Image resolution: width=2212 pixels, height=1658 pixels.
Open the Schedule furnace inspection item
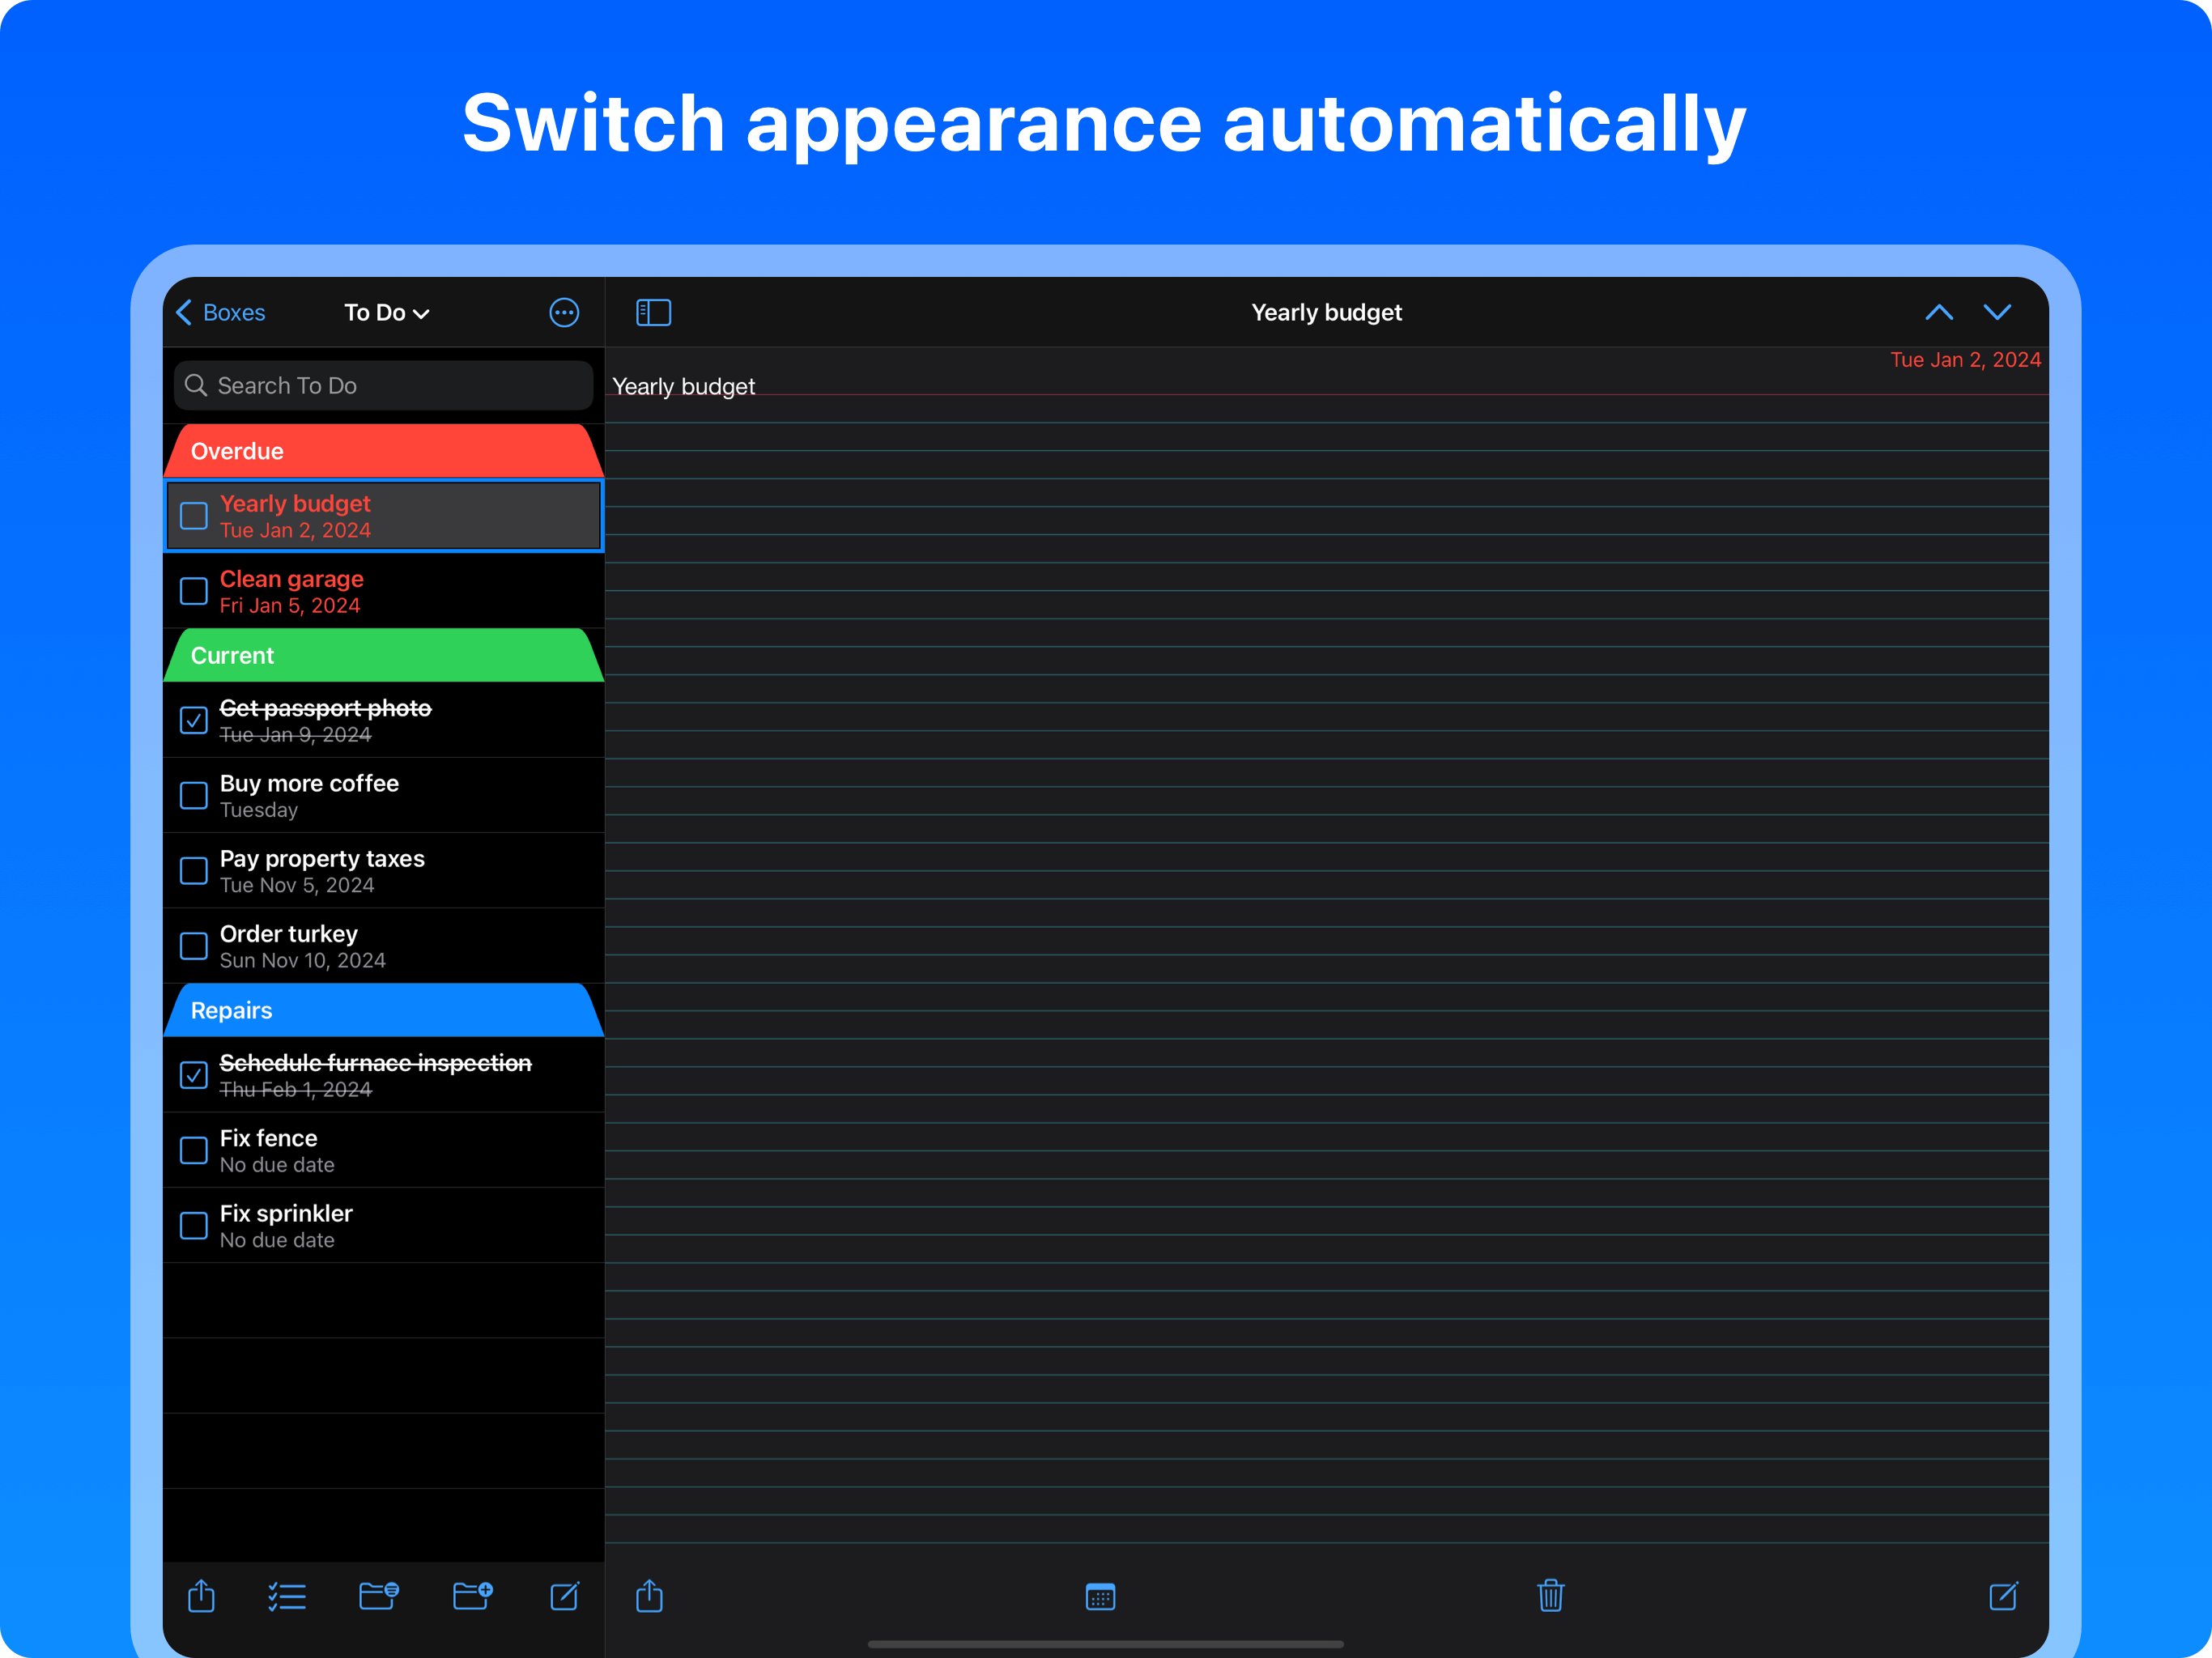point(383,1075)
